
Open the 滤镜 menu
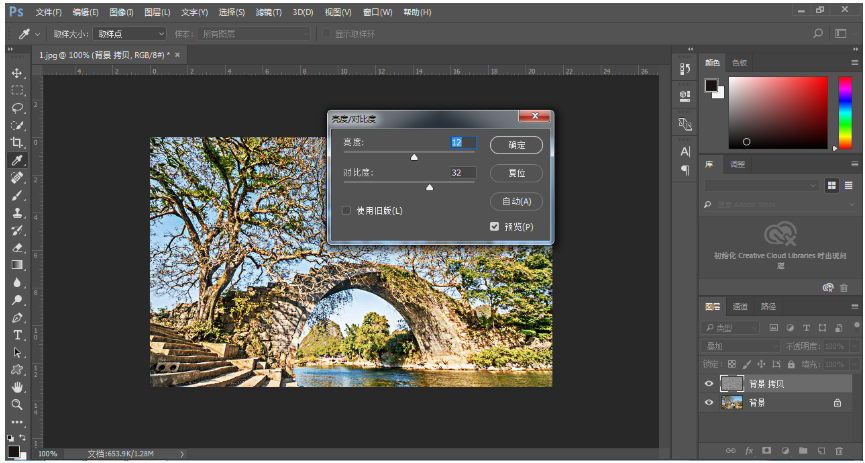267,13
